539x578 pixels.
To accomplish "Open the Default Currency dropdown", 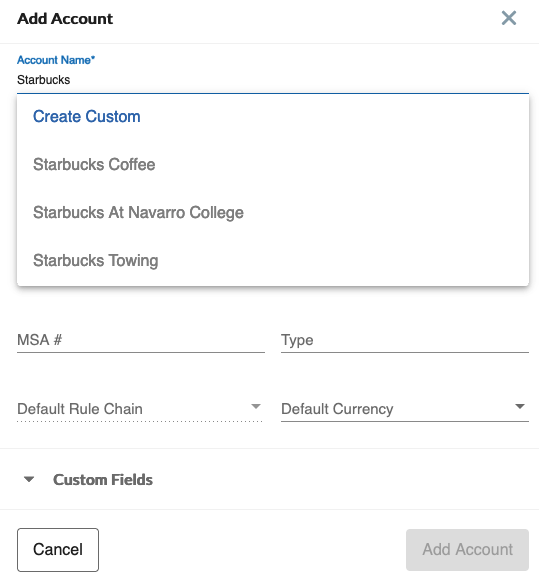I will 405,409.
